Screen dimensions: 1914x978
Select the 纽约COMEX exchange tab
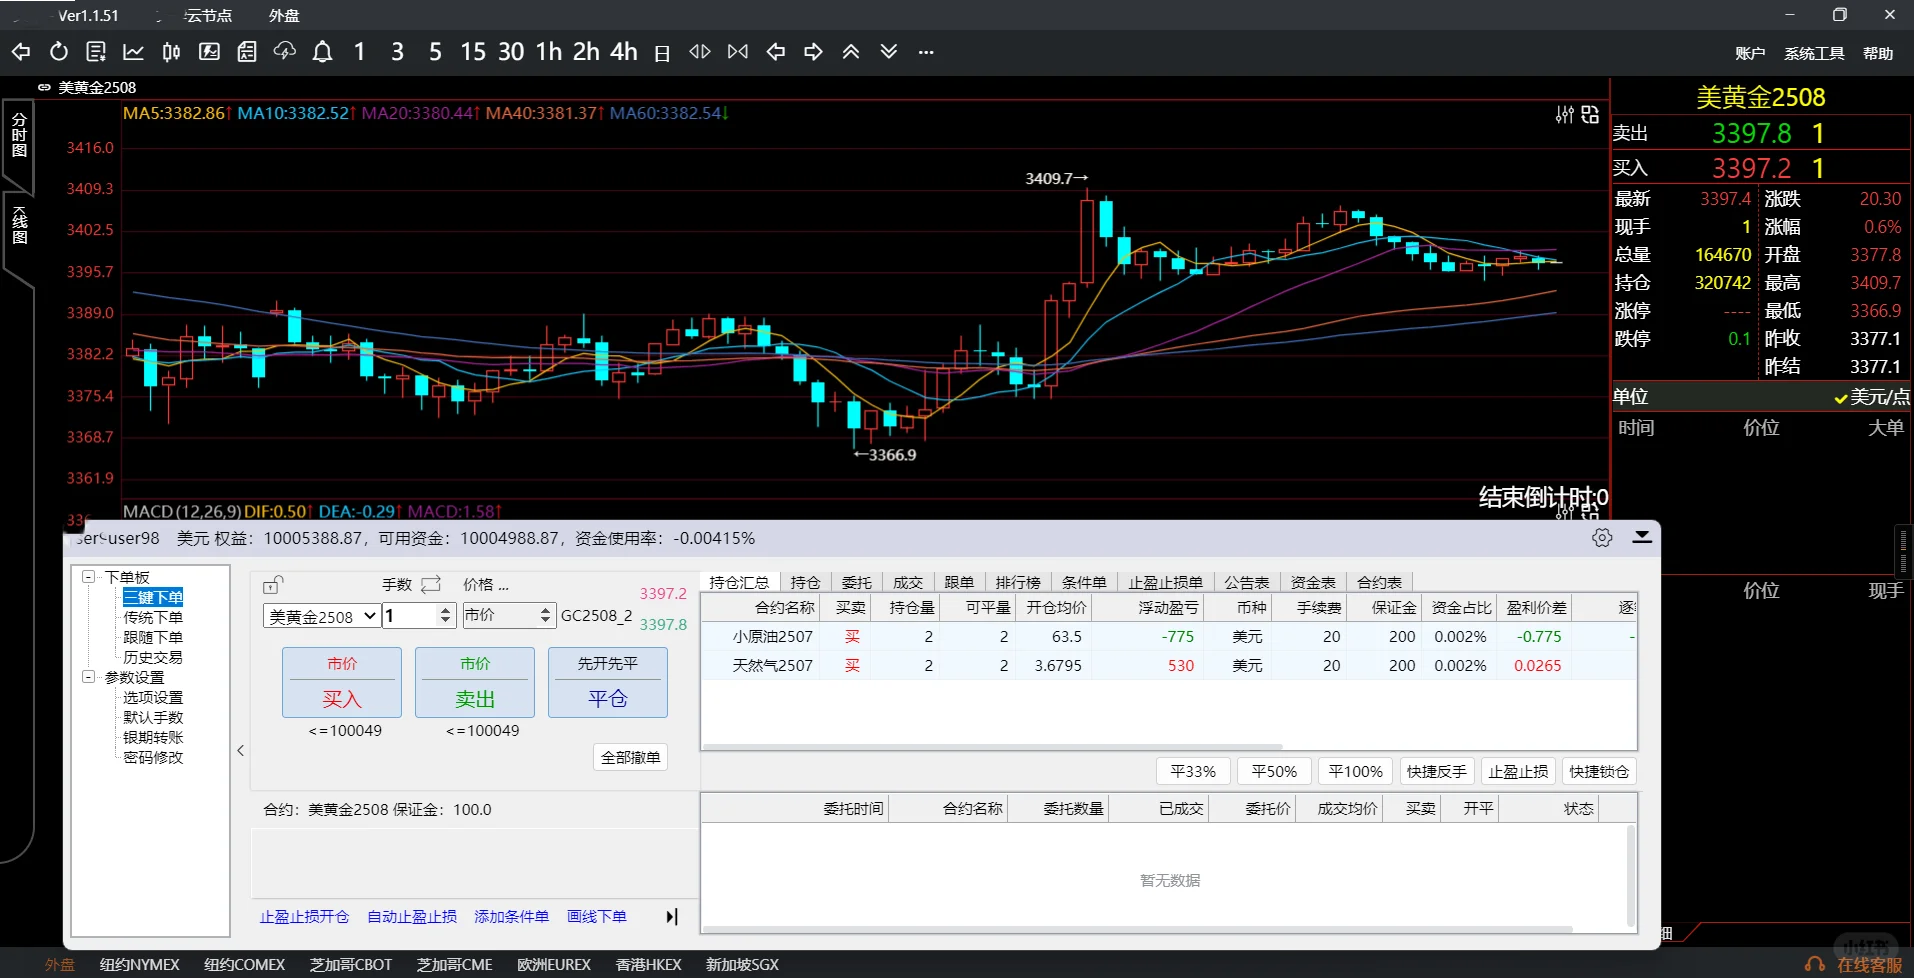244,965
